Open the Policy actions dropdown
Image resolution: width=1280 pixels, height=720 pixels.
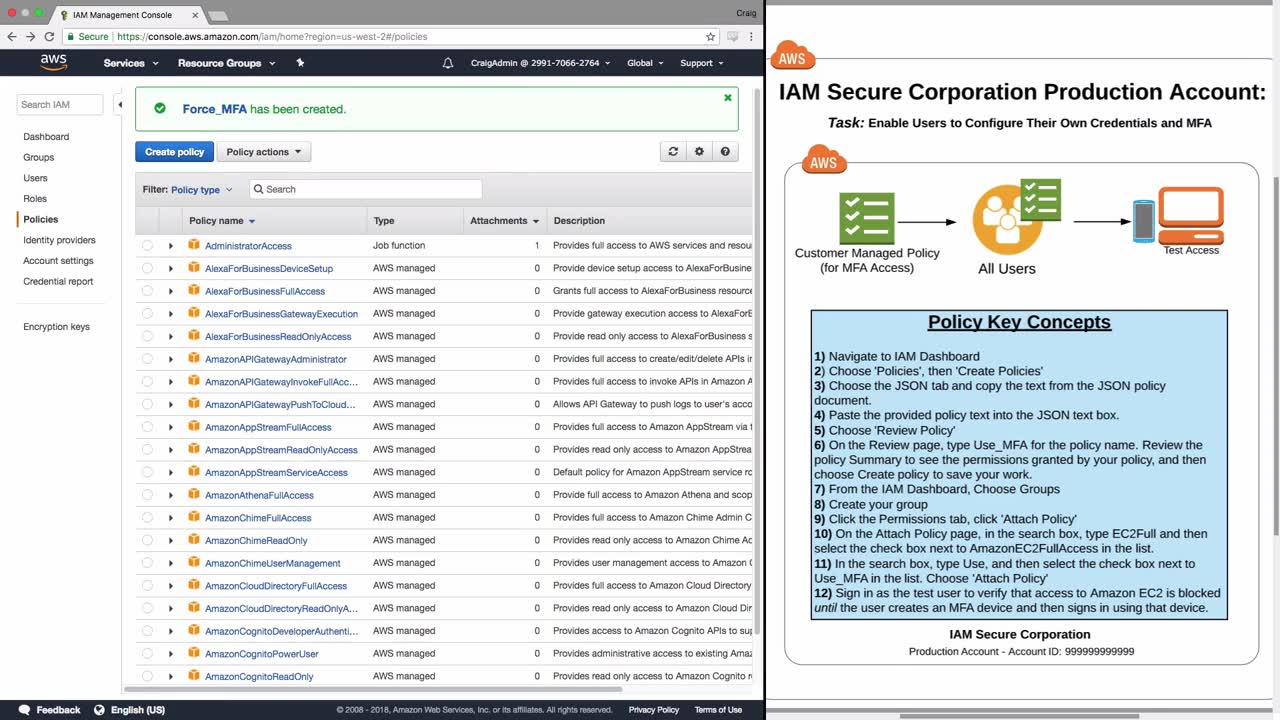264,152
